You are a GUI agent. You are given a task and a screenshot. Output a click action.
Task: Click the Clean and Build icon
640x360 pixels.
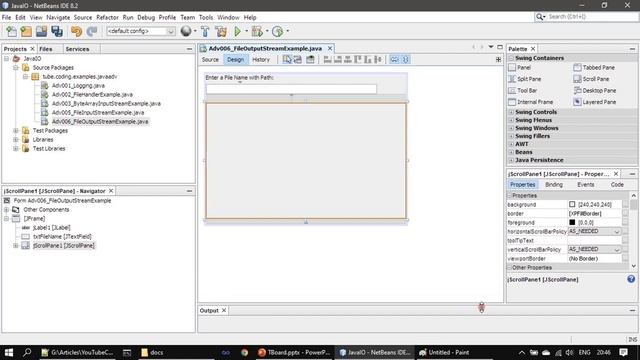(221, 31)
